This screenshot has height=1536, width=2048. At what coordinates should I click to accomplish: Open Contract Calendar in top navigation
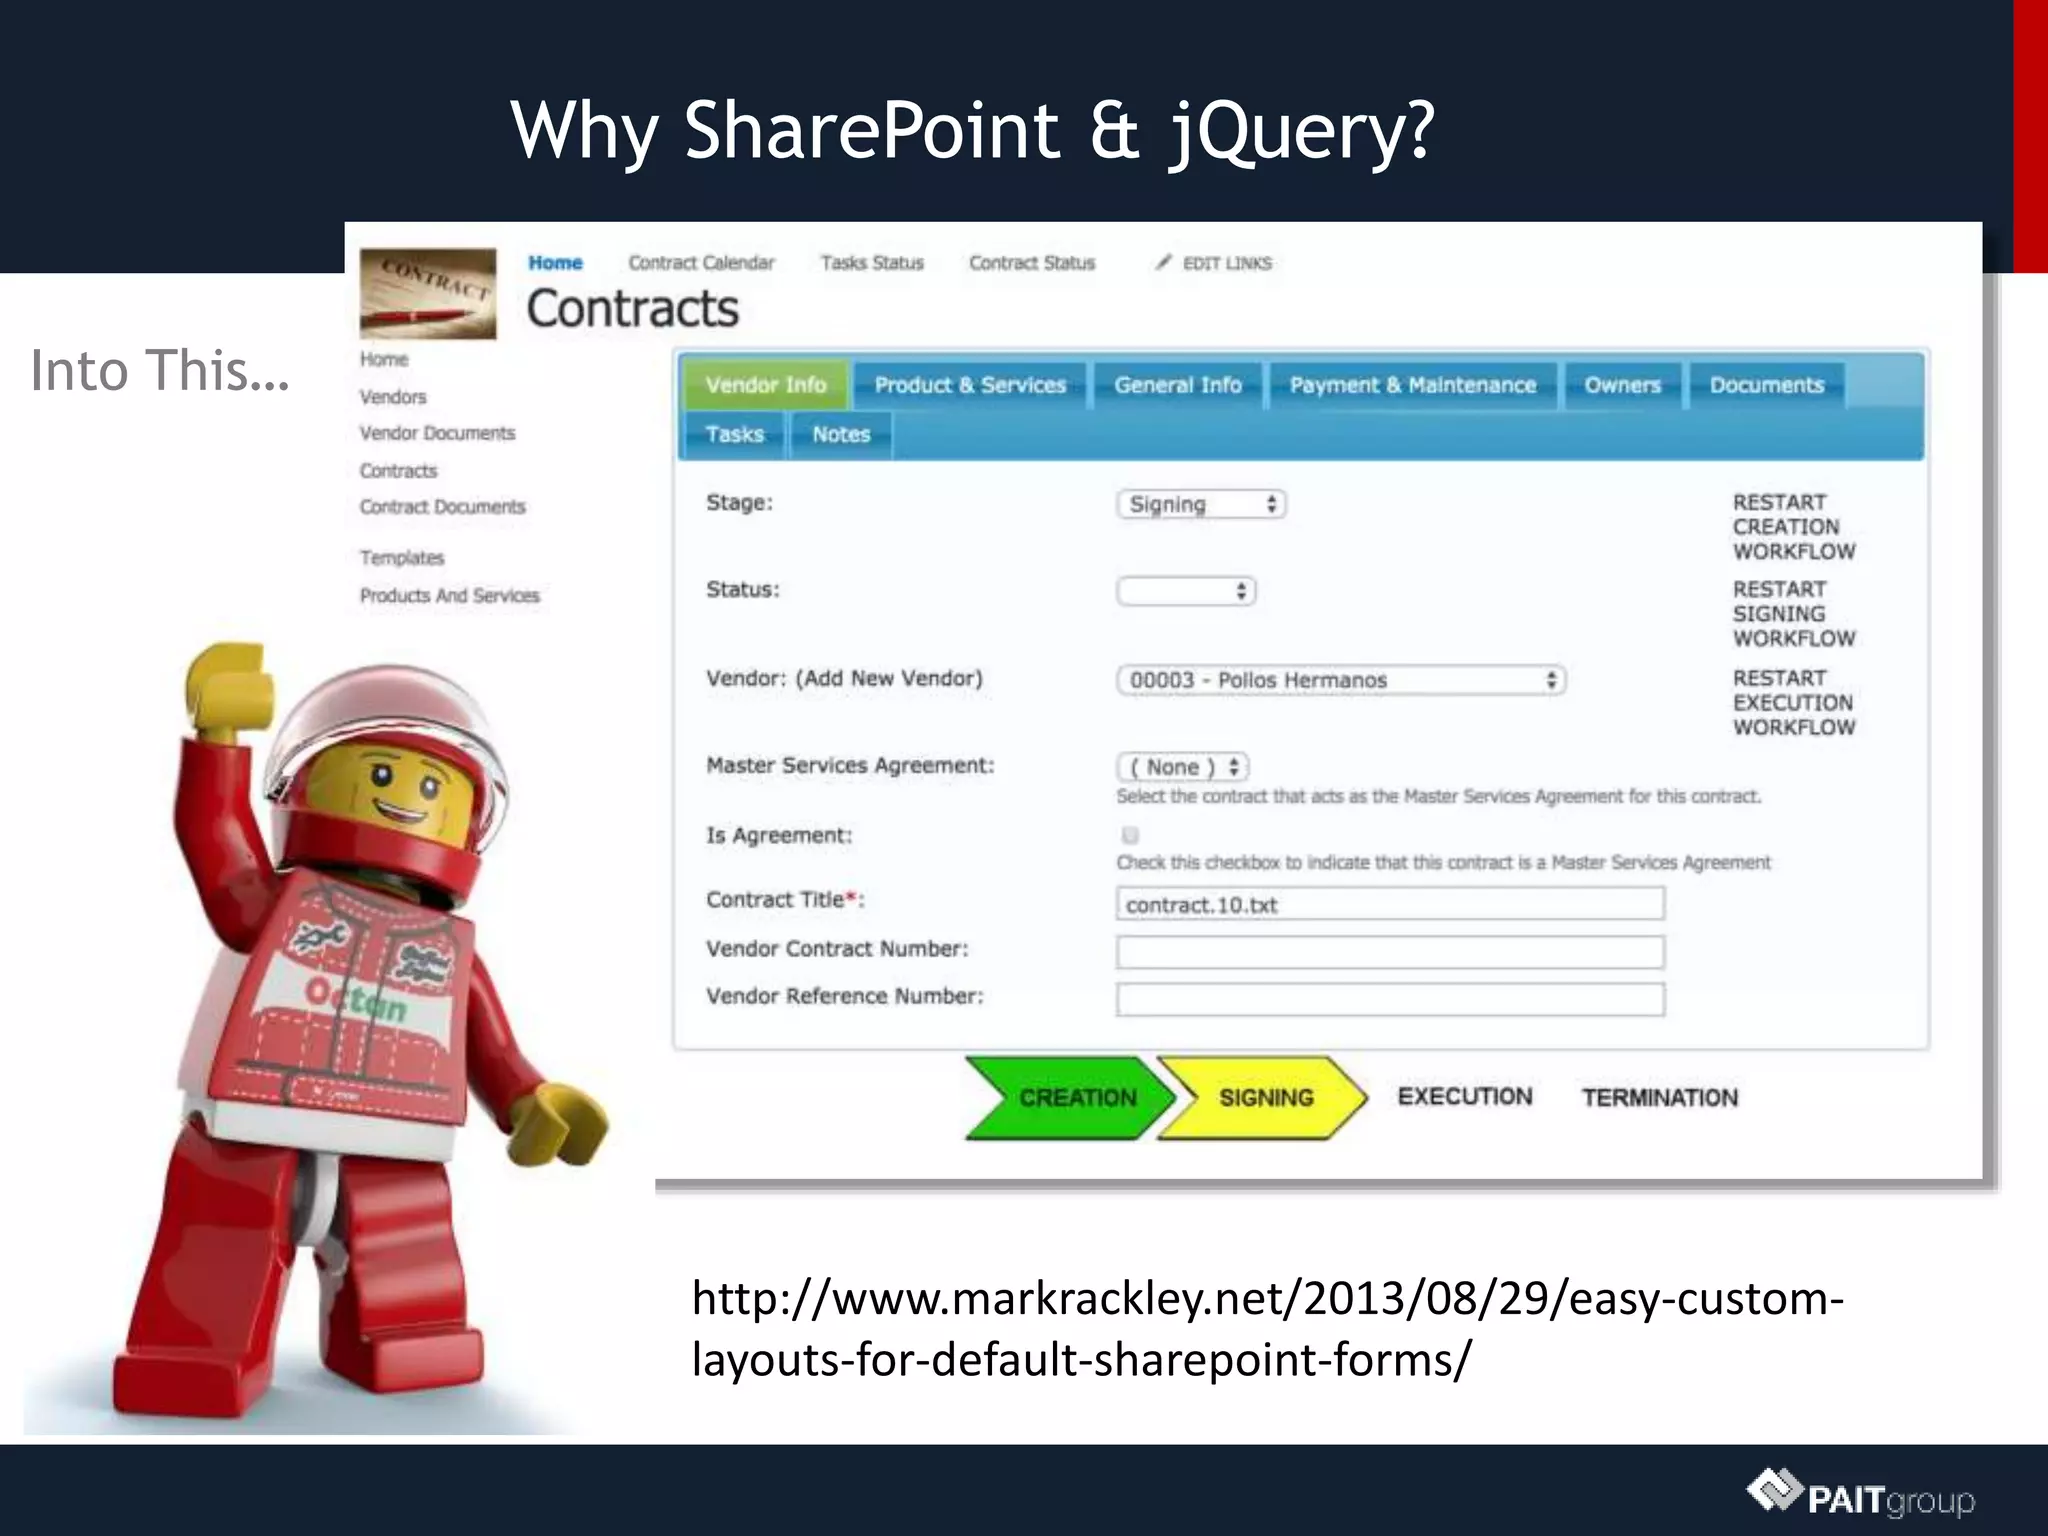pyautogui.click(x=701, y=263)
